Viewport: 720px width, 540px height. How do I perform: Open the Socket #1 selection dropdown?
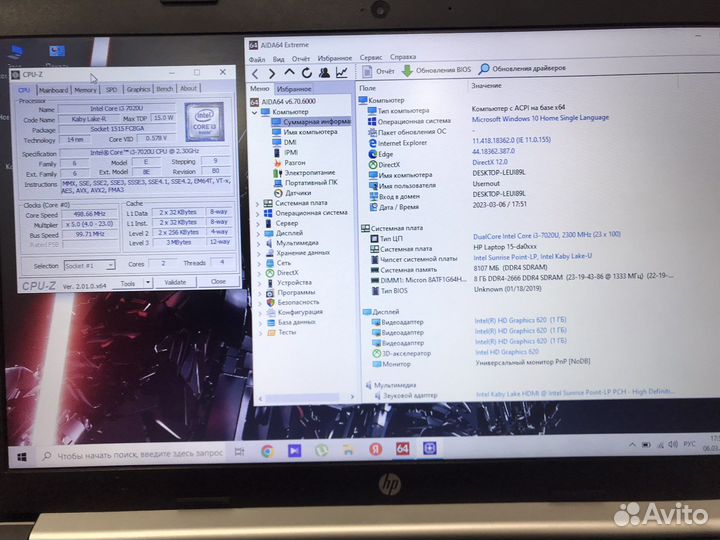pyautogui.click(x=91, y=266)
